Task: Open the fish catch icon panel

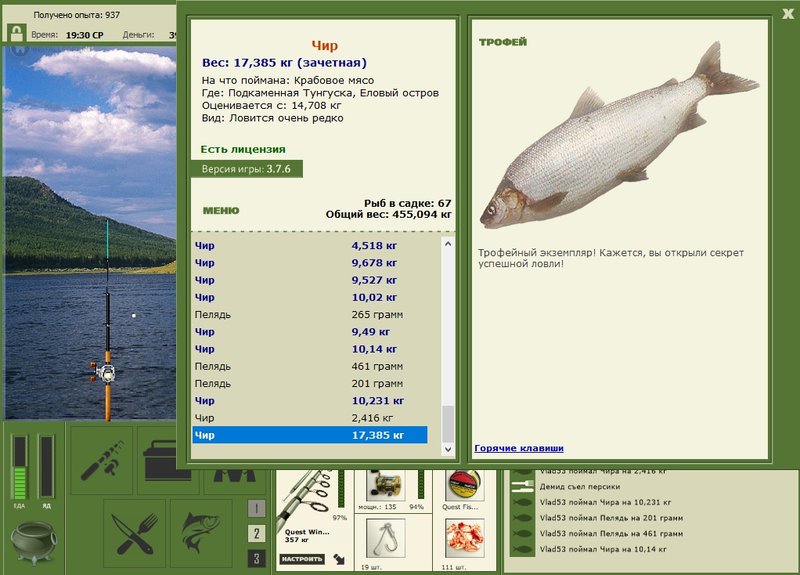Action: click(202, 534)
